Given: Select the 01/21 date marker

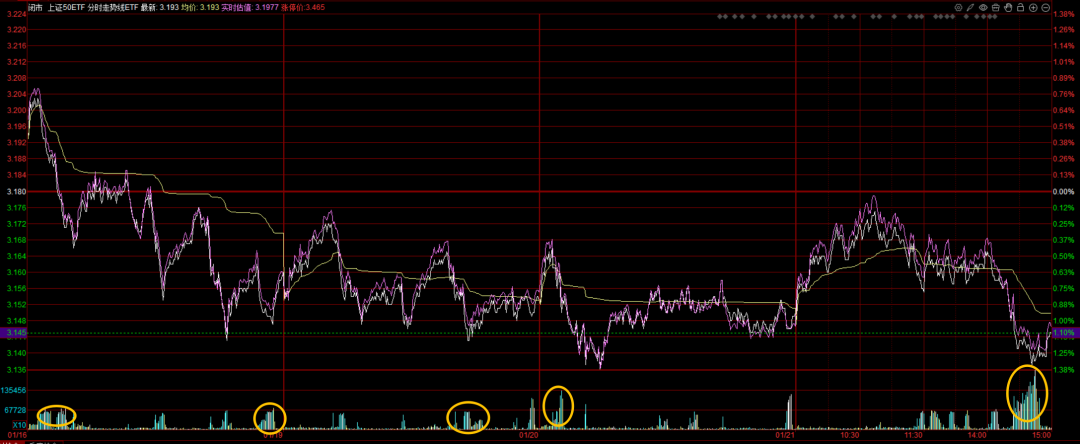Looking at the screenshot, I should [x=785, y=435].
